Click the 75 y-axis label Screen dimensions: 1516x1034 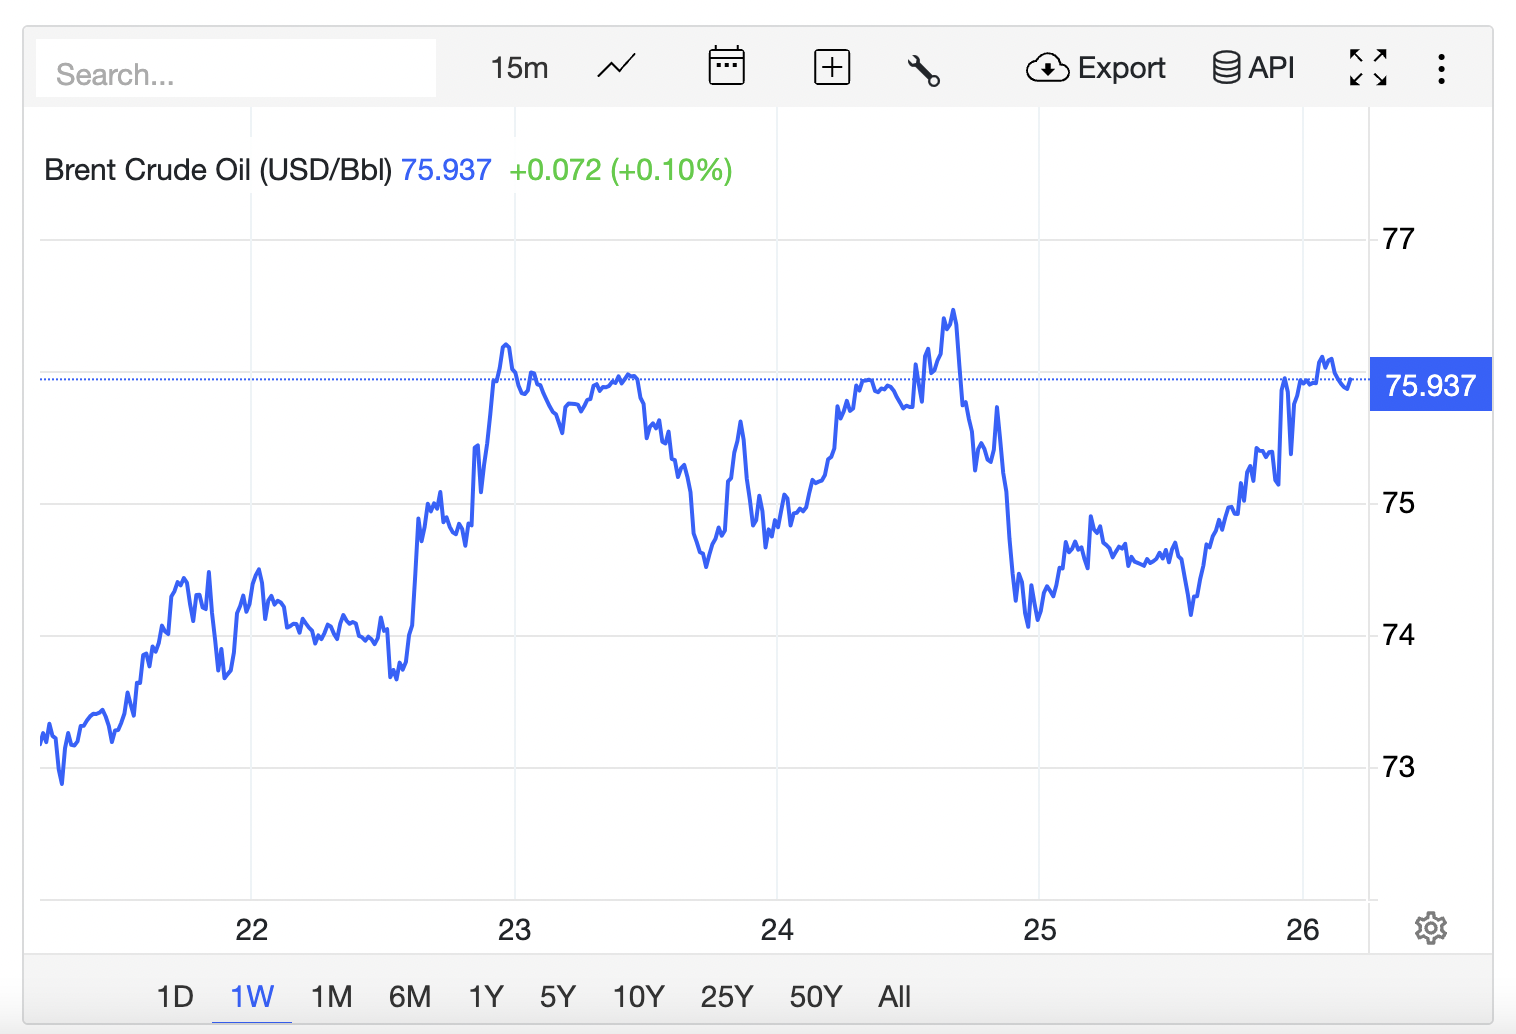pos(1398,503)
